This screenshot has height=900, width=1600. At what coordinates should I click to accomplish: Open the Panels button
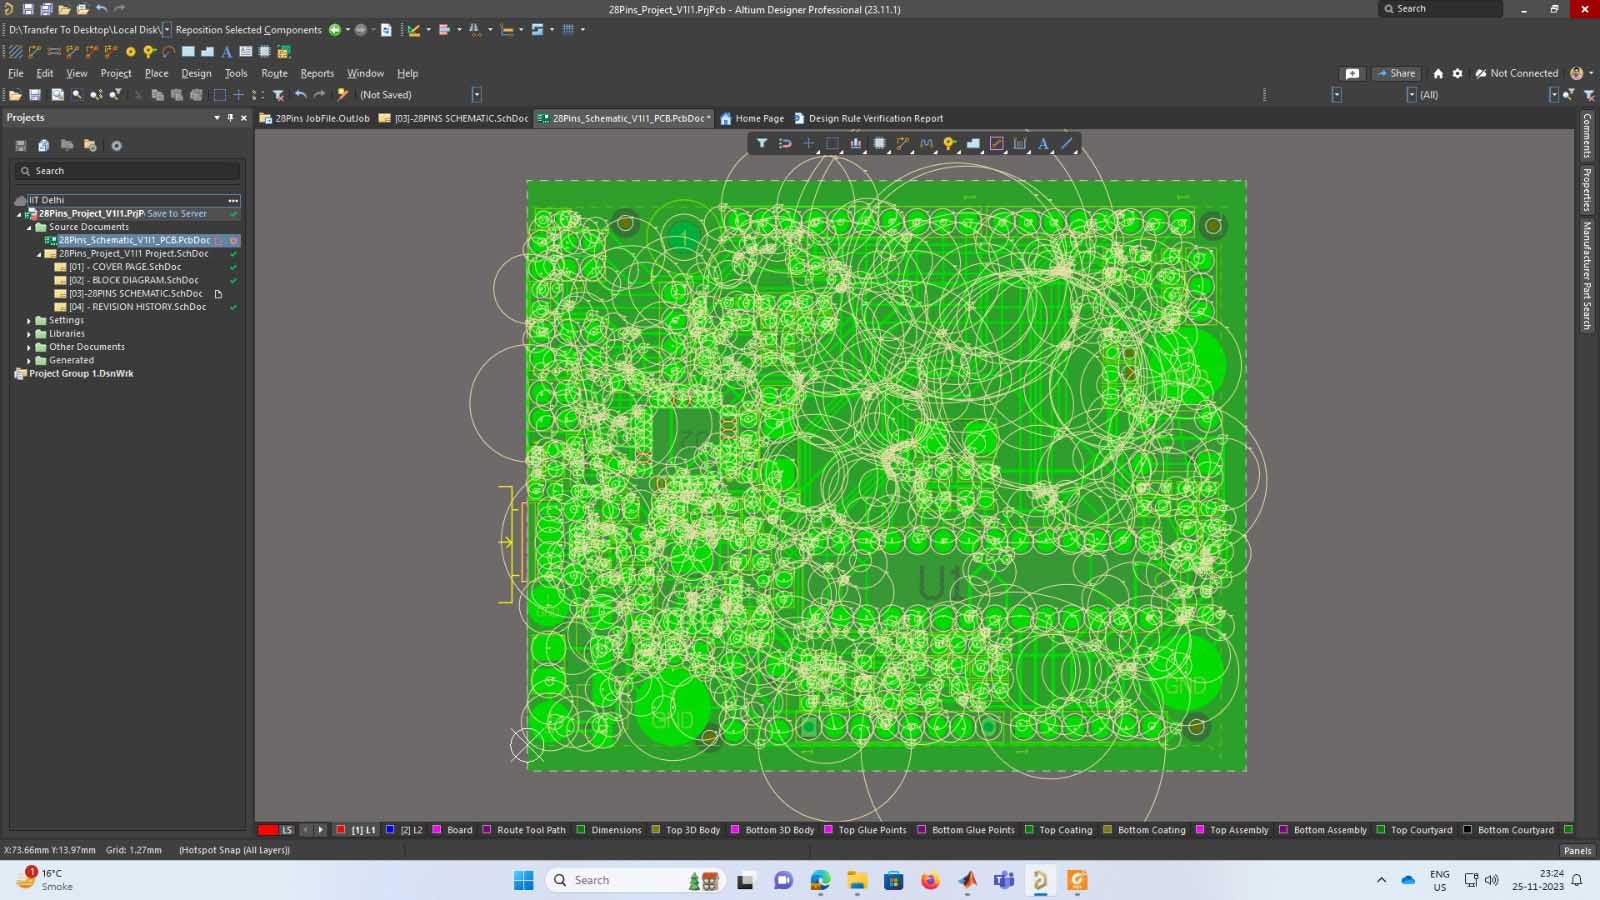[x=1577, y=851]
